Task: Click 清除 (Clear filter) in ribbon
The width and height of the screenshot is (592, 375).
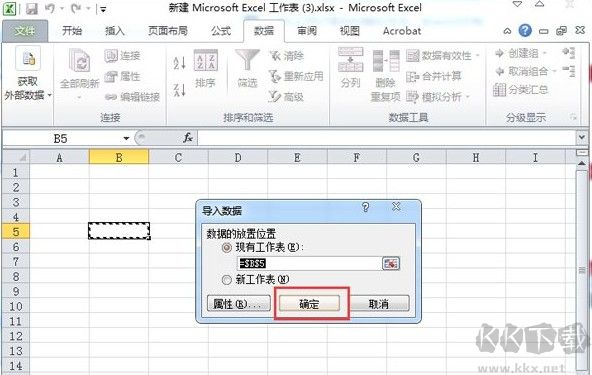Action: (x=287, y=56)
